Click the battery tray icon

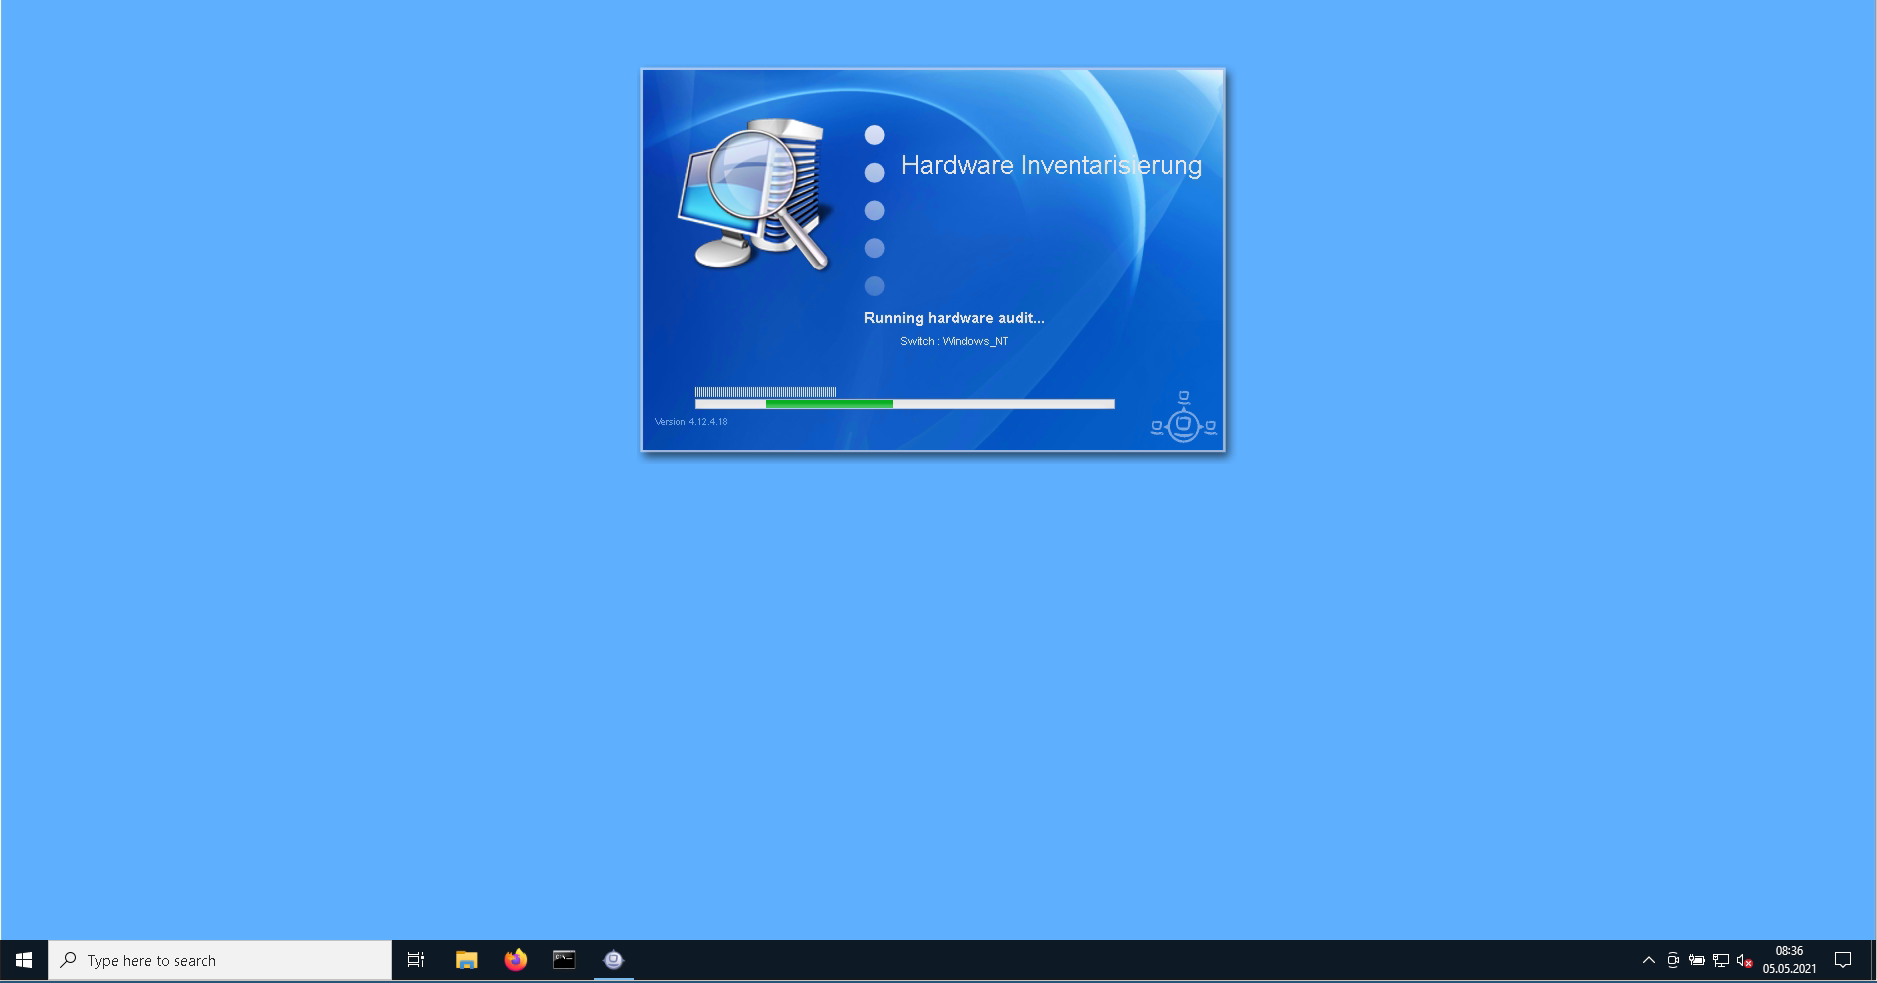(x=1697, y=960)
